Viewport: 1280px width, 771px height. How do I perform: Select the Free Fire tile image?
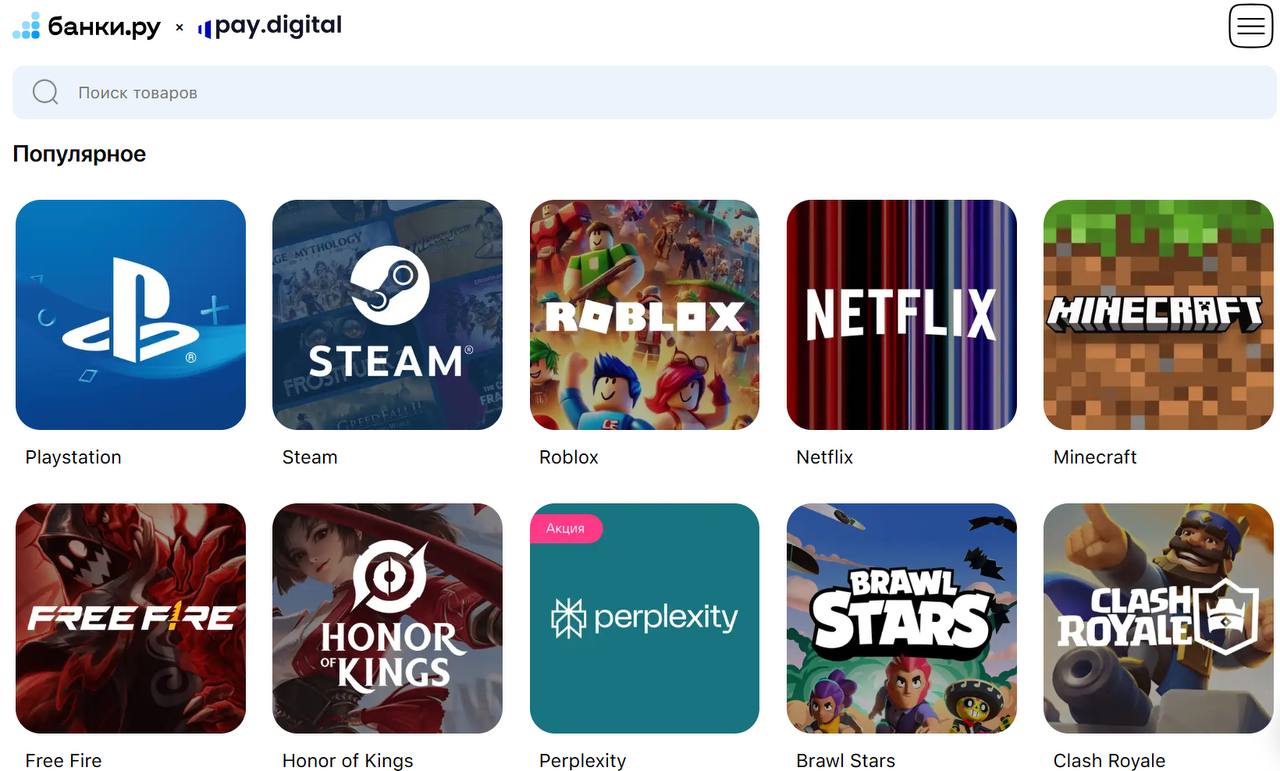pos(131,618)
